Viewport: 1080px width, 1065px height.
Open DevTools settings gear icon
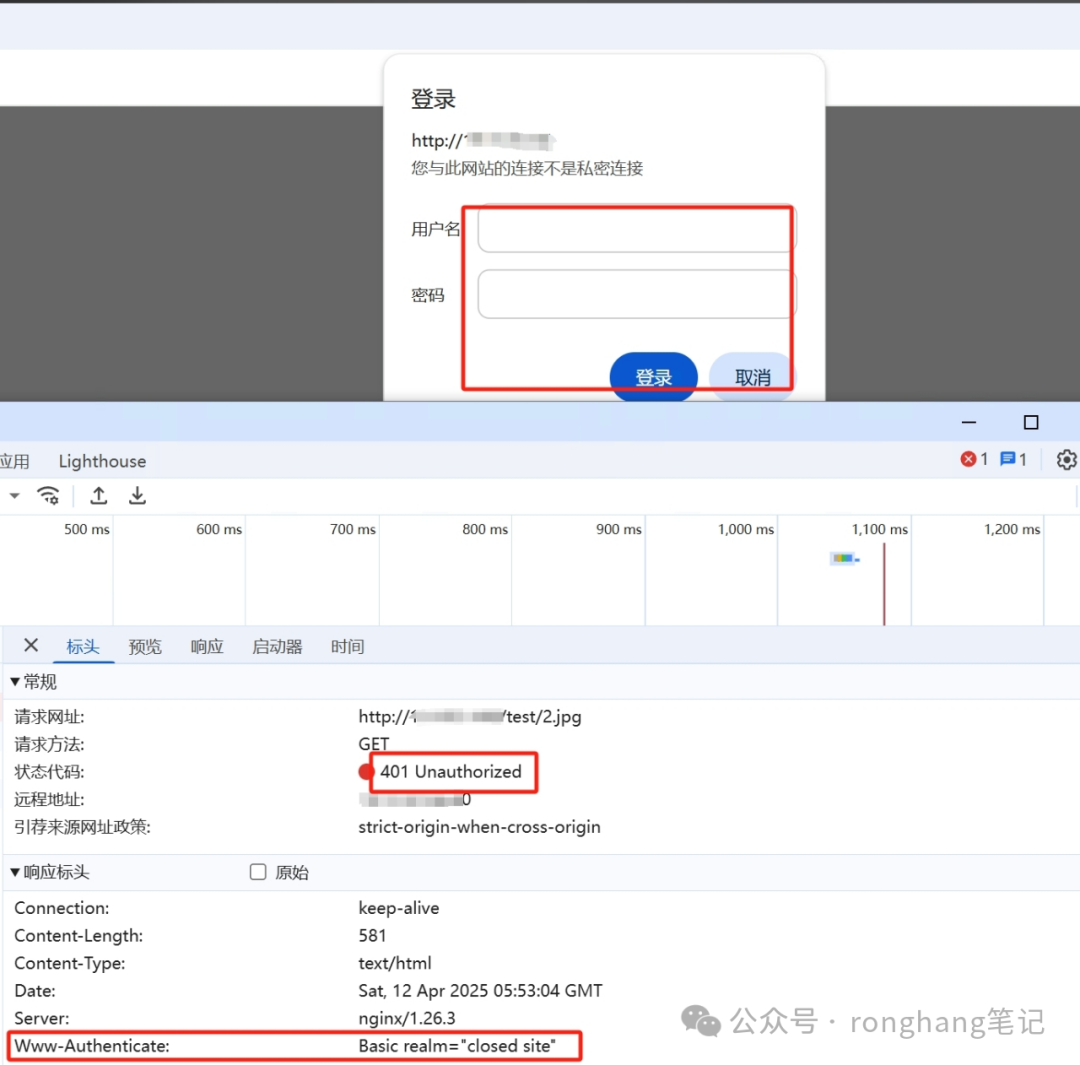1066,460
